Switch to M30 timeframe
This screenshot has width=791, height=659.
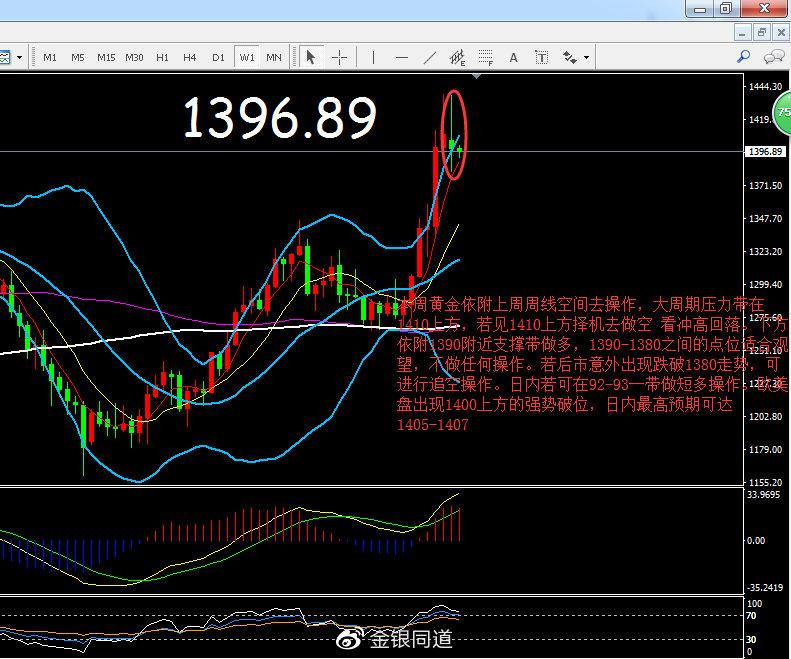point(134,58)
